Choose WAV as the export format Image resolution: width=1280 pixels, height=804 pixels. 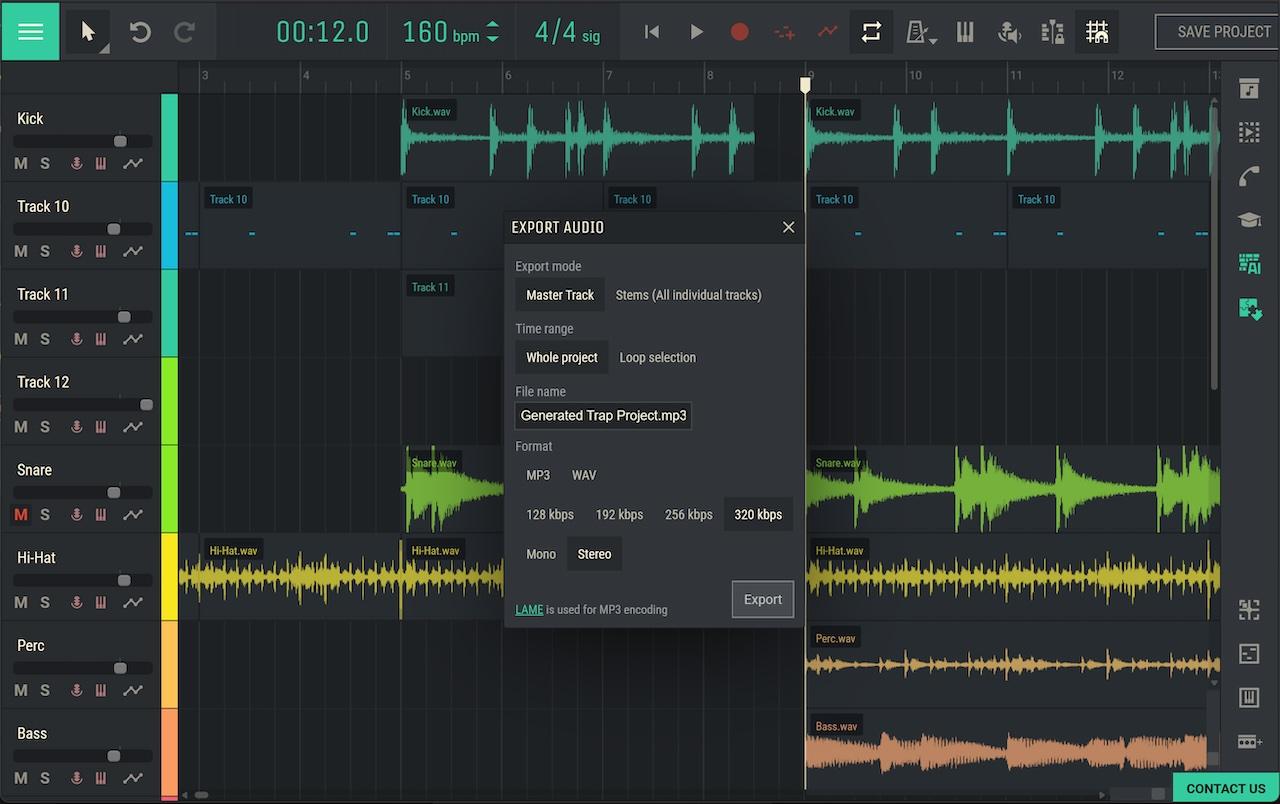(583, 475)
